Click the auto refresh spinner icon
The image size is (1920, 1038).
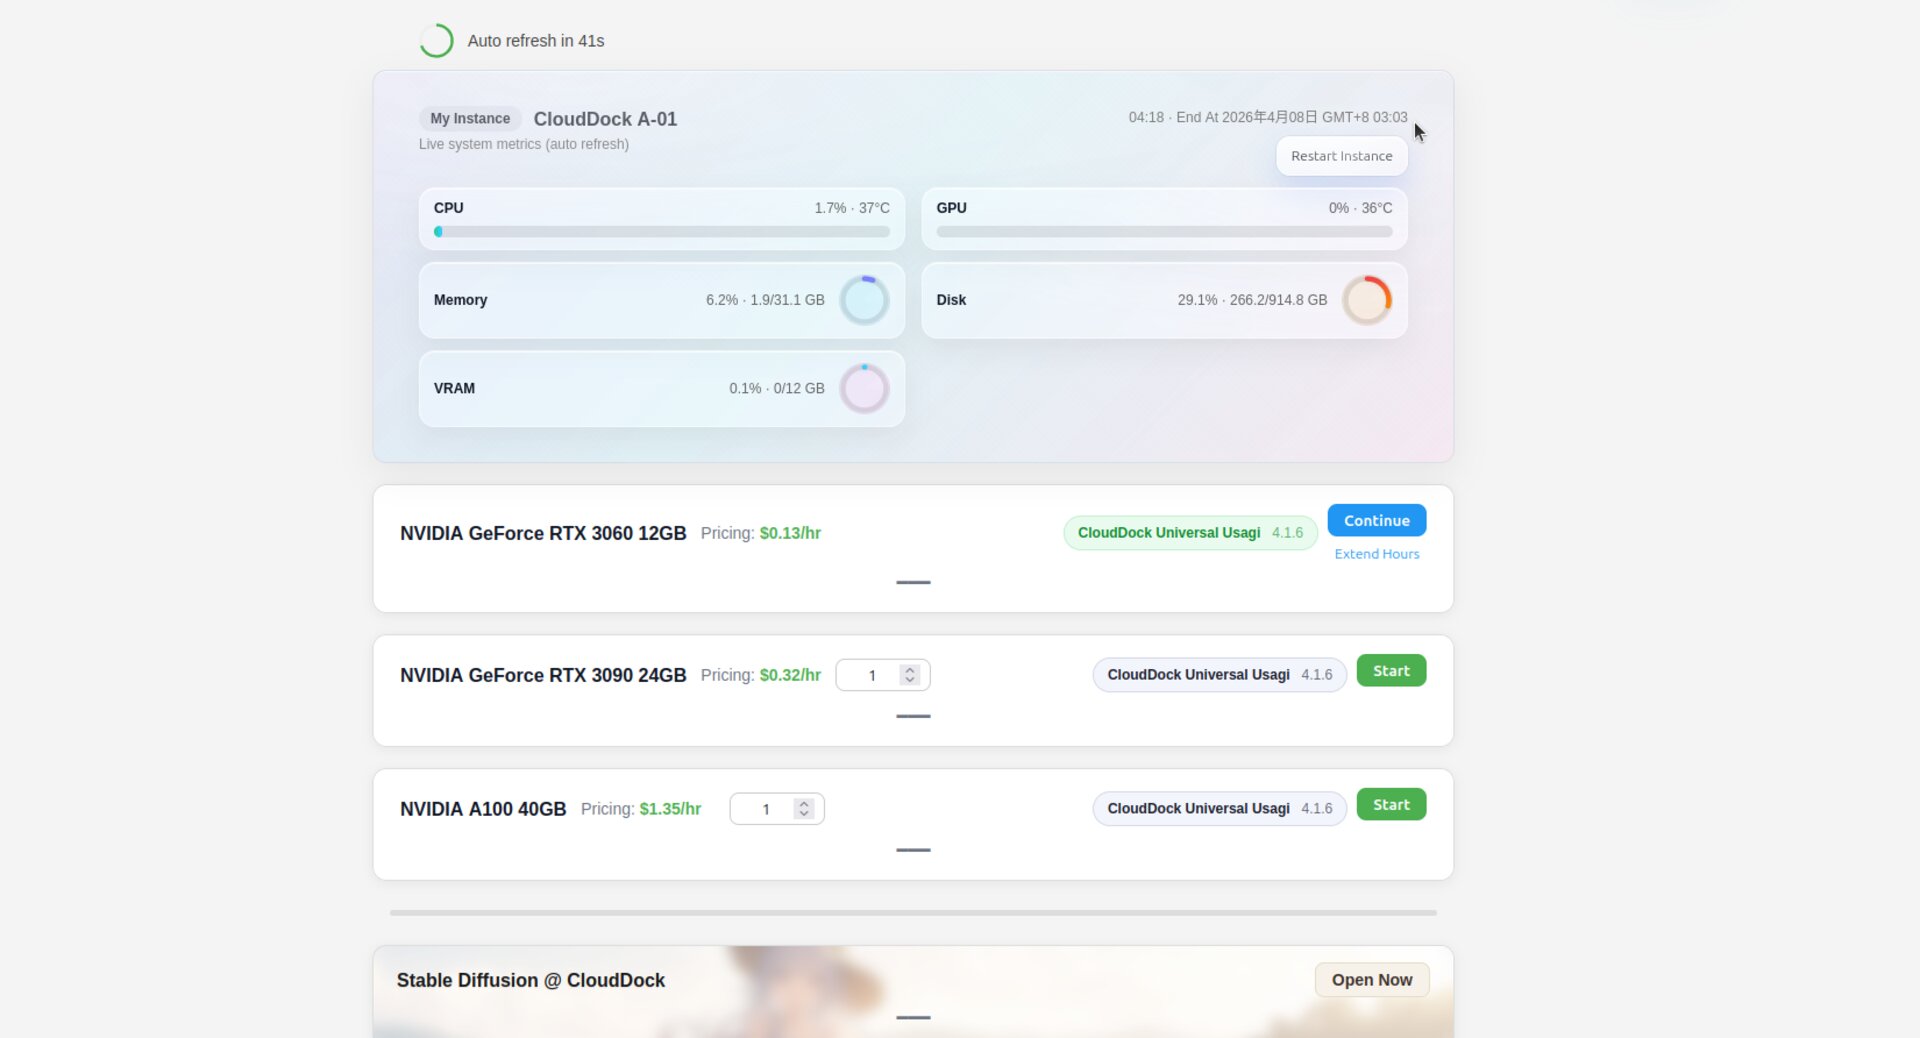(436, 41)
